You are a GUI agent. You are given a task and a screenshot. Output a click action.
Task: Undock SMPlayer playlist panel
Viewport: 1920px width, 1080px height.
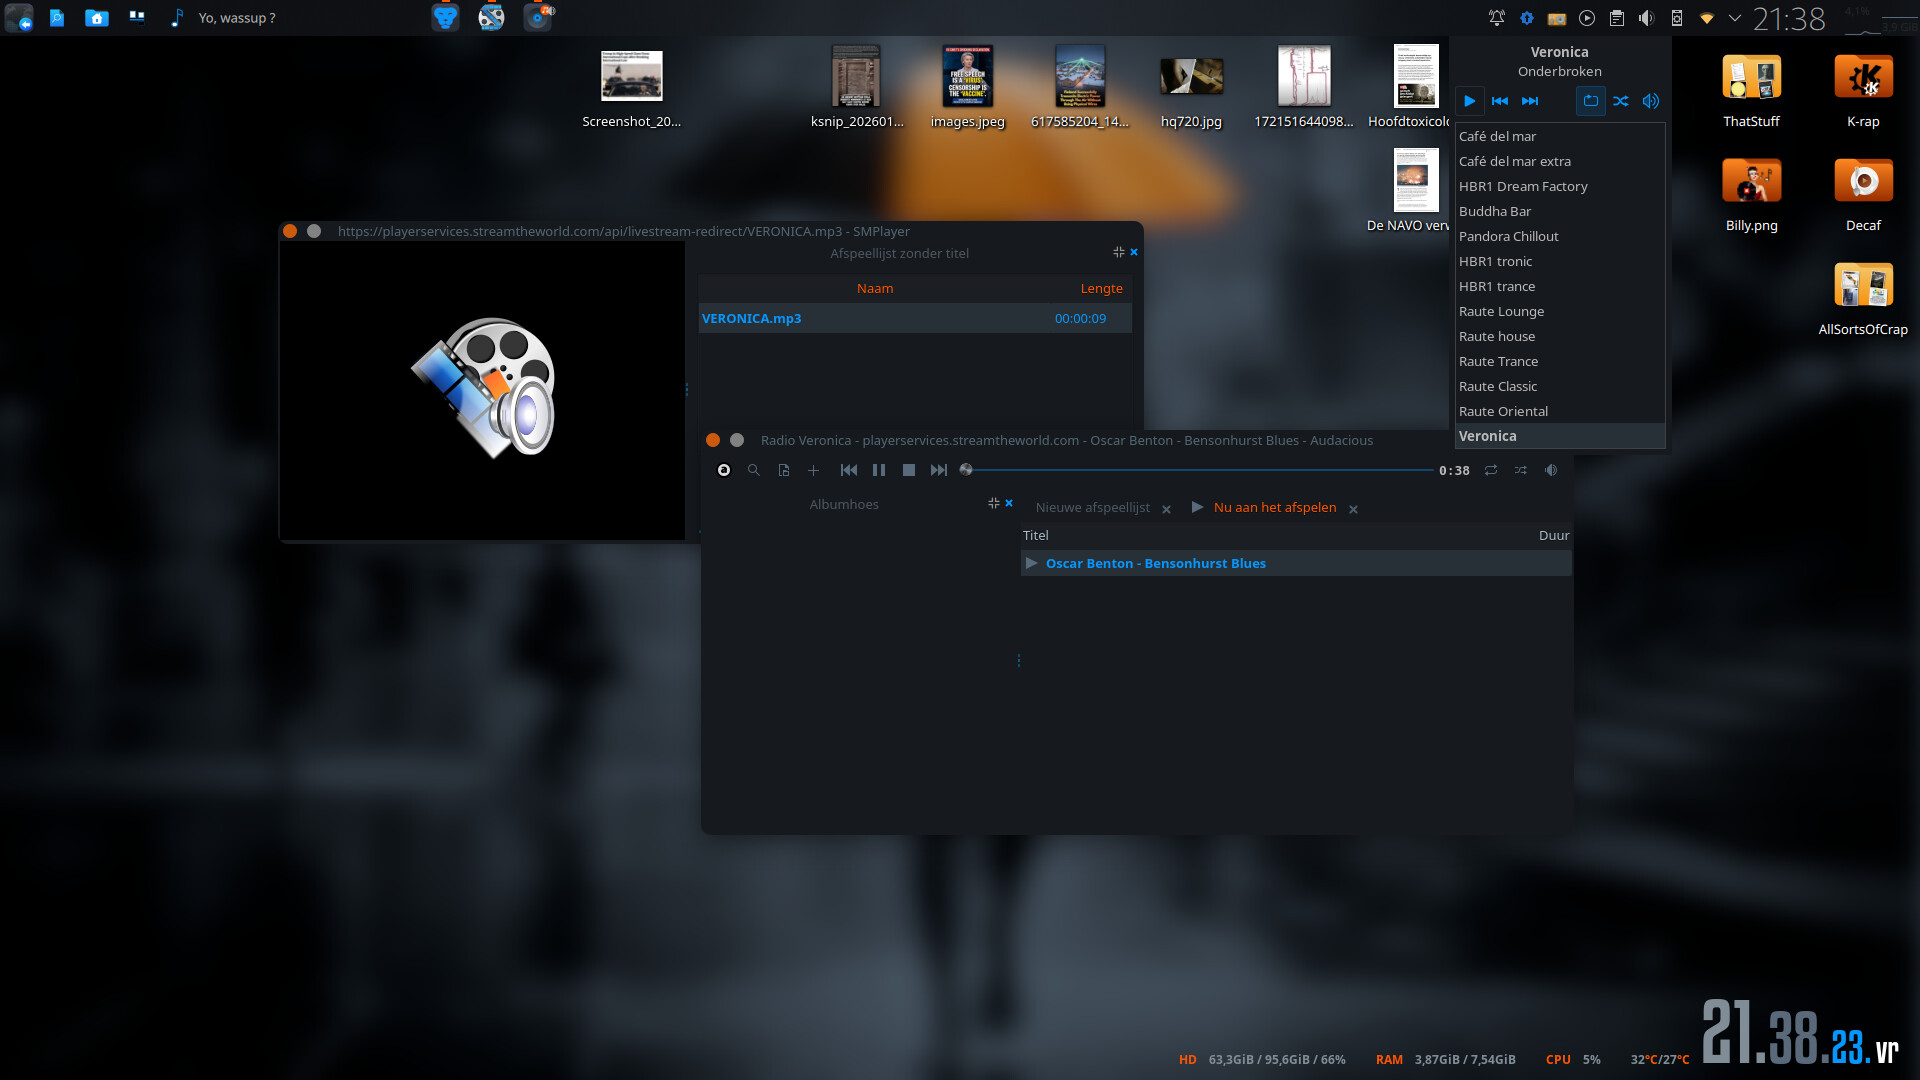coord(1118,252)
